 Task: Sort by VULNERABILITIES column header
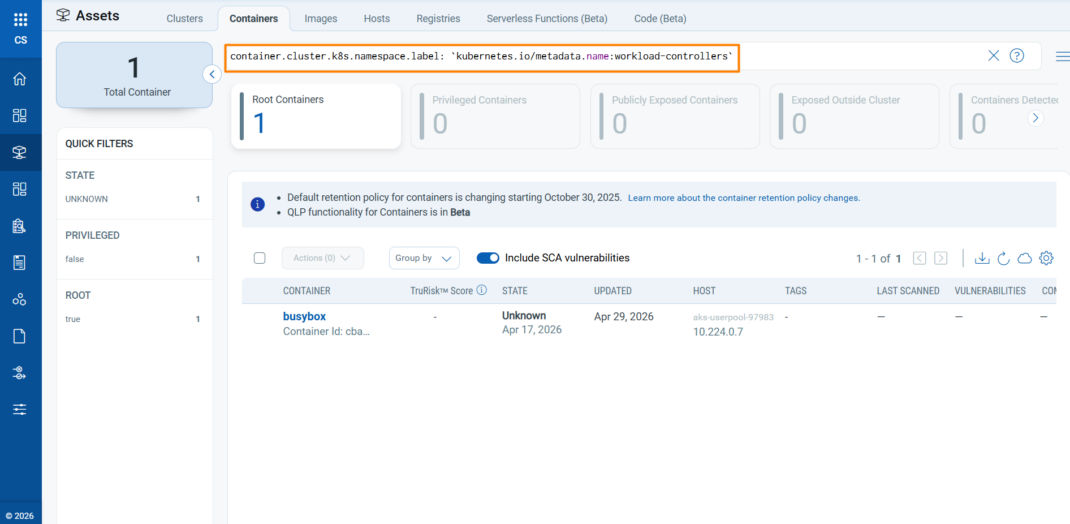pyautogui.click(x=990, y=291)
